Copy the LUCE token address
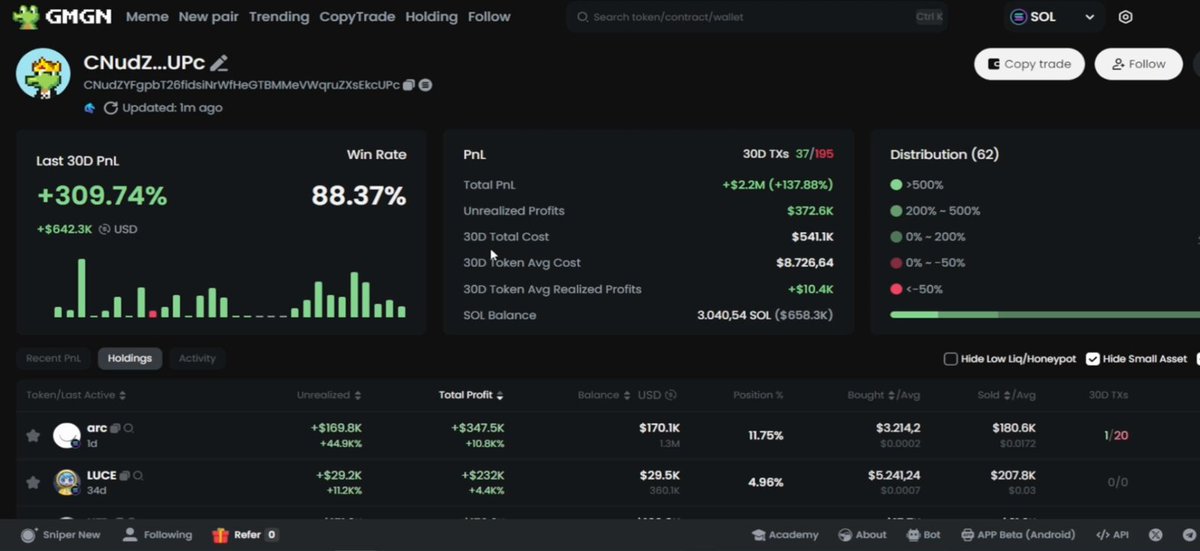The width and height of the screenshot is (1200, 551). pos(125,476)
